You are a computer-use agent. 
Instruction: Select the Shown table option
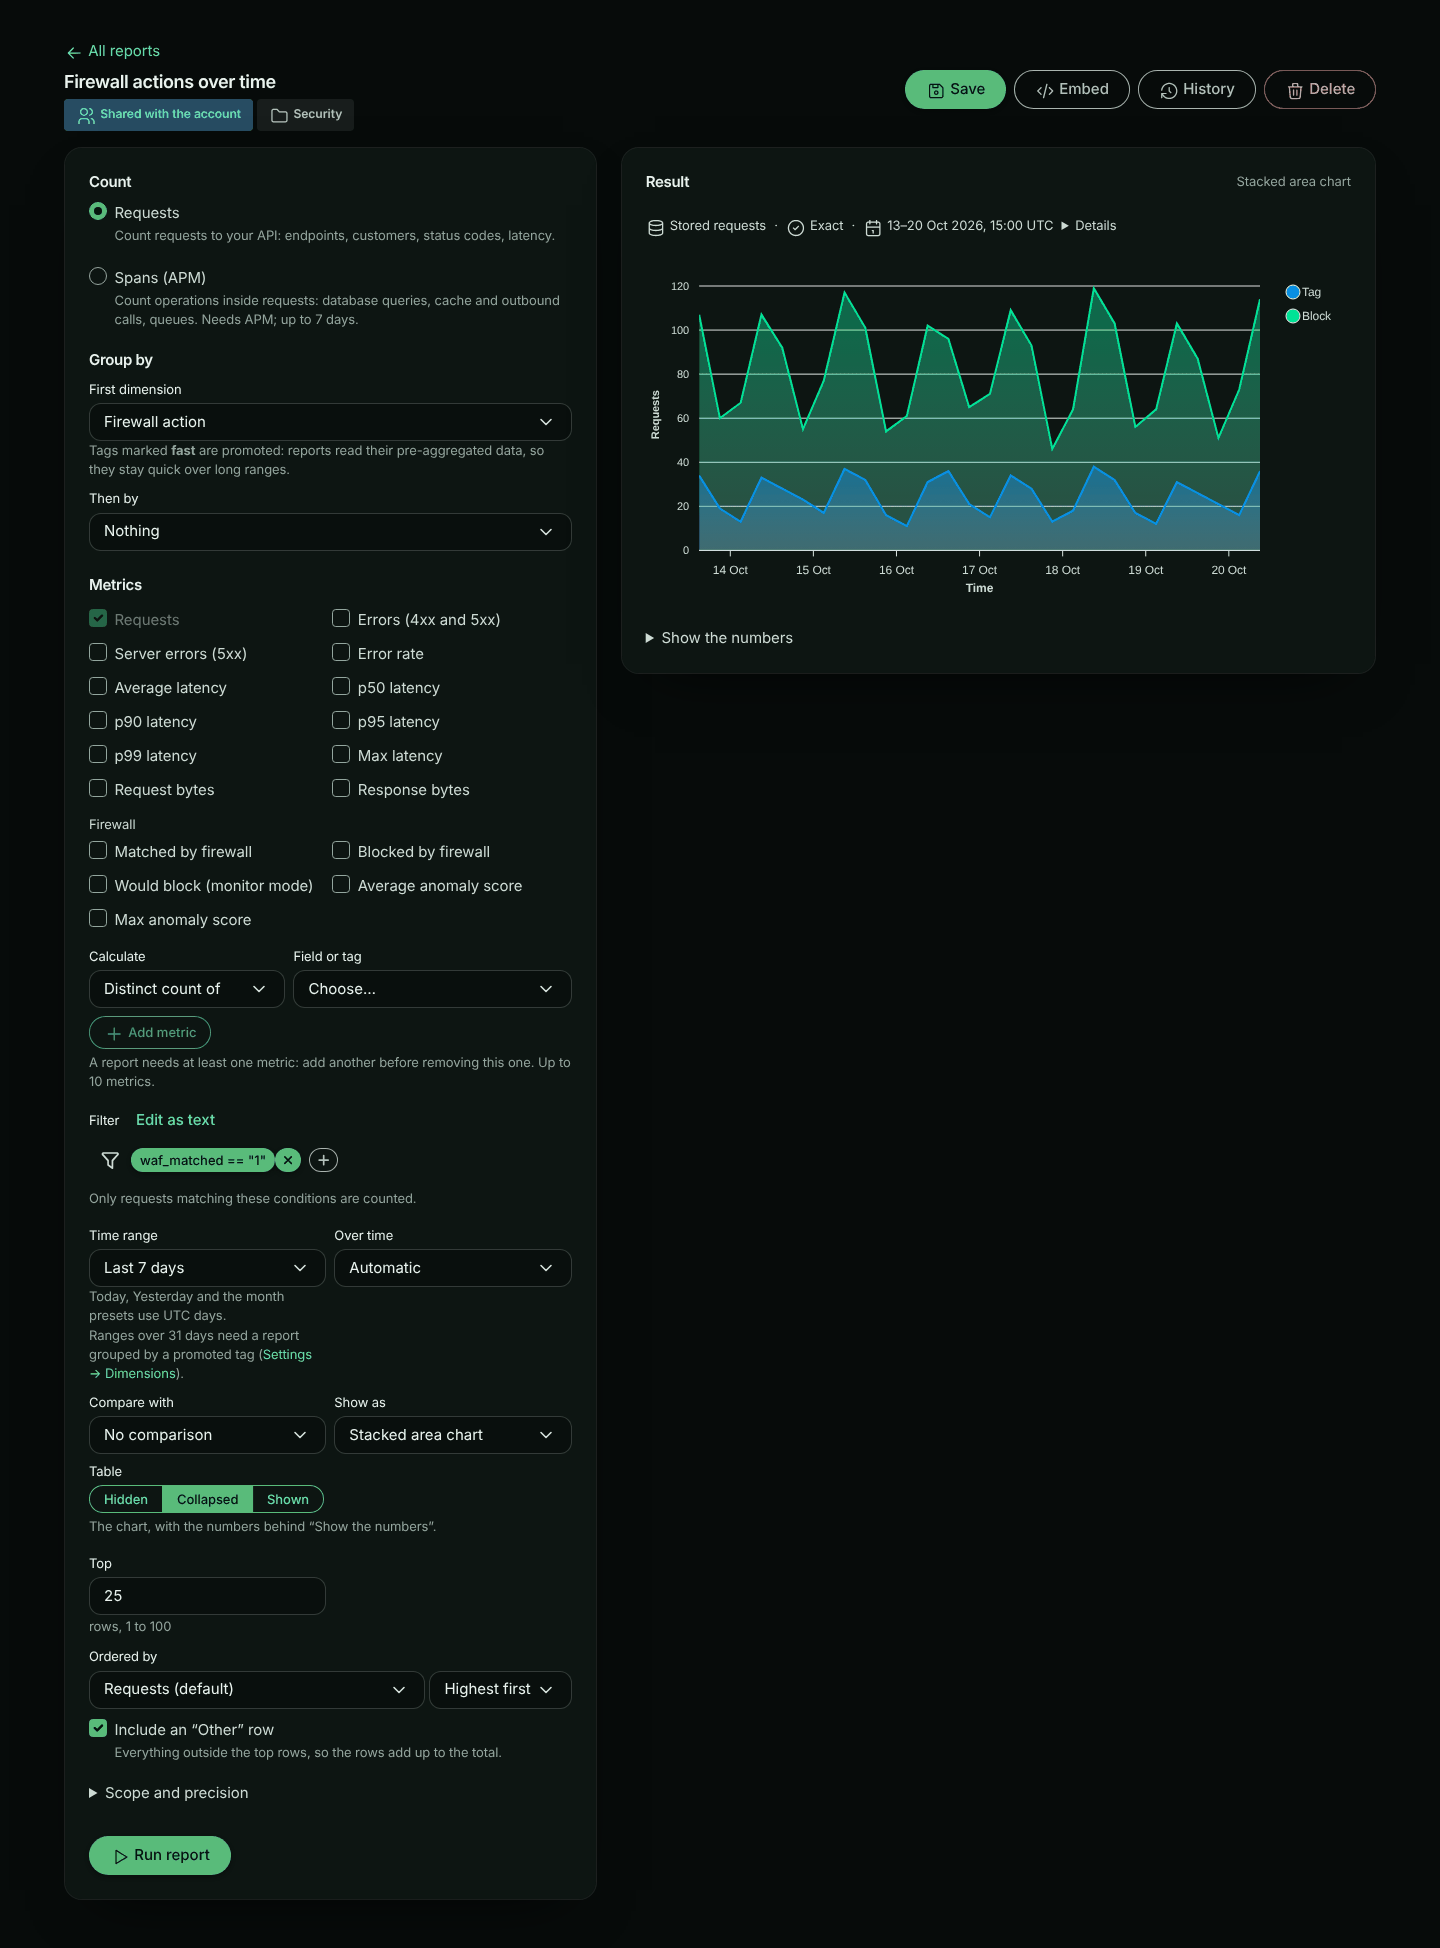[288, 1499]
